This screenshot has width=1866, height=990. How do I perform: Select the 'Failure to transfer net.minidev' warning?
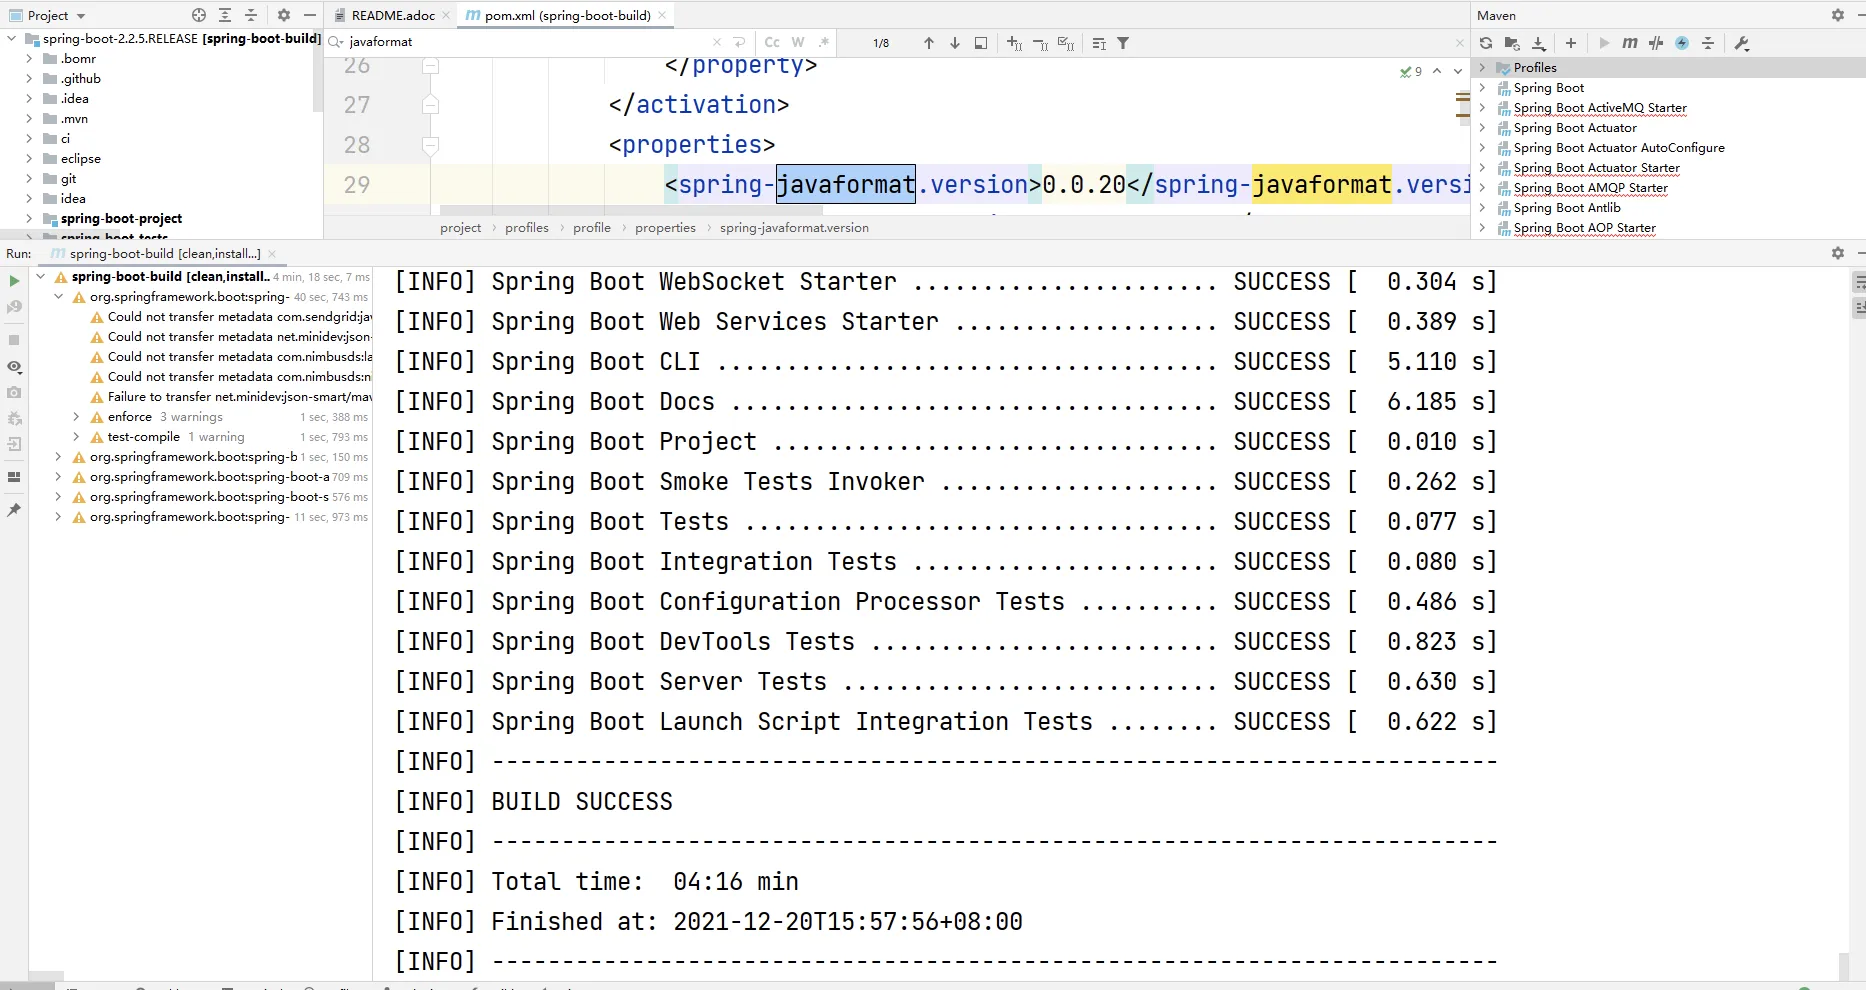coord(239,397)
